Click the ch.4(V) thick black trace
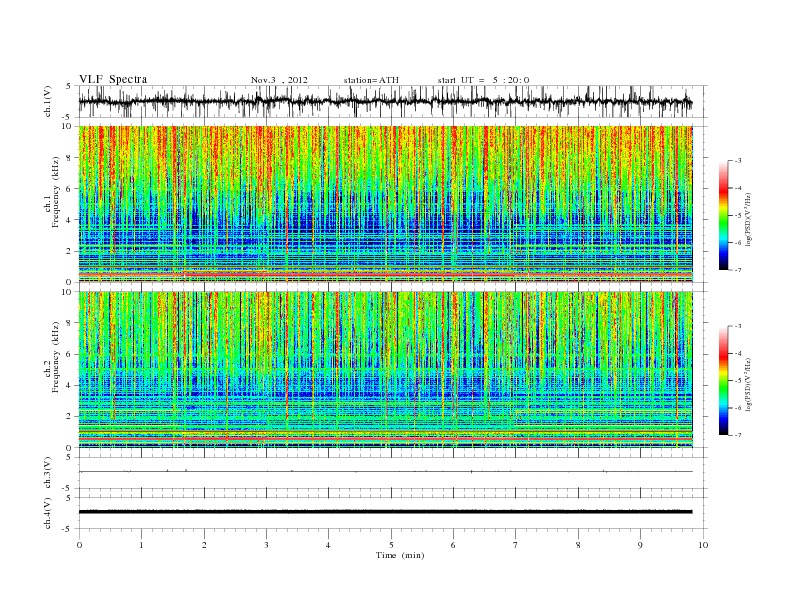The width and height of the screenshot is (792, 612). click(x=385, y=512)
